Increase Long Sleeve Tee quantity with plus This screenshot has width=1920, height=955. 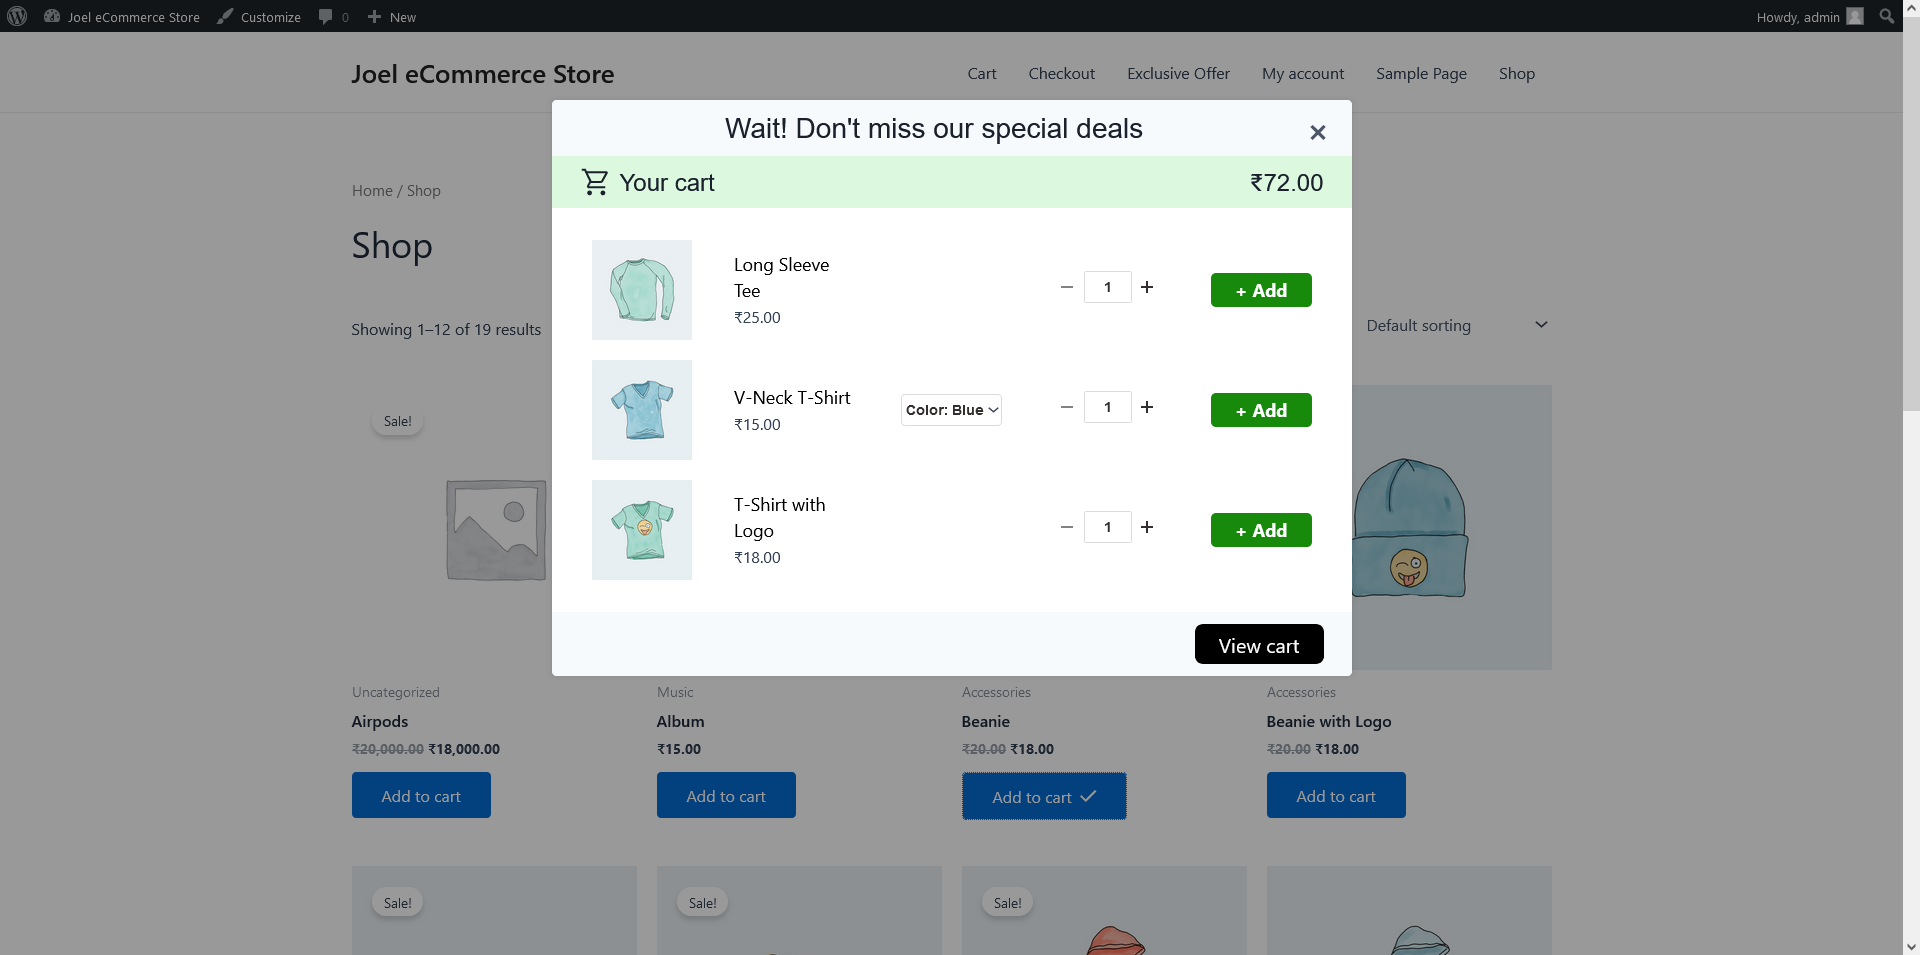click(1147, 287)
